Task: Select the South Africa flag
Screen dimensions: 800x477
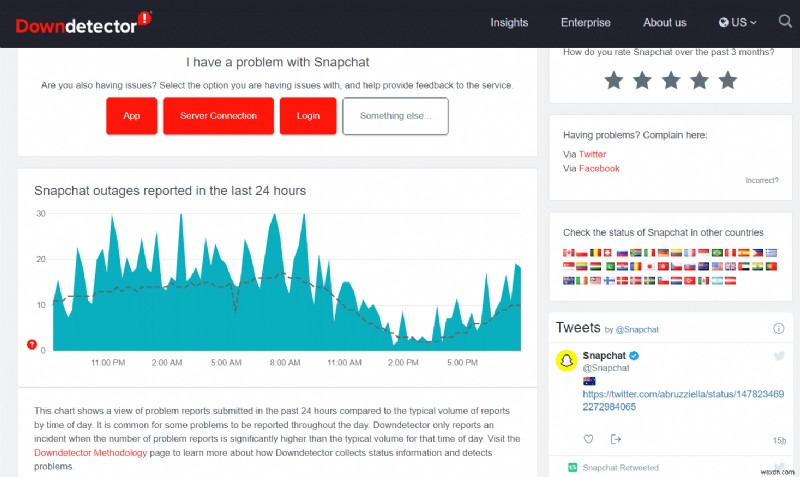Action: click(x=636, y=253)
